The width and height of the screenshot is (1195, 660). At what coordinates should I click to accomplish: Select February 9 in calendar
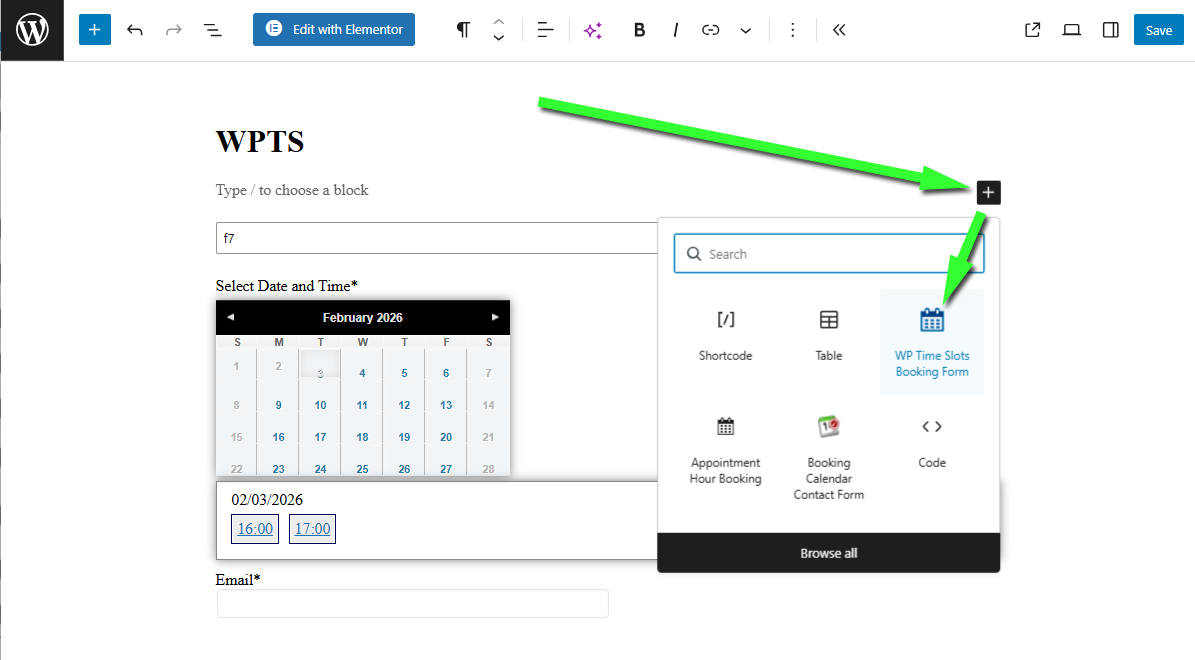[x=278, y=405]
